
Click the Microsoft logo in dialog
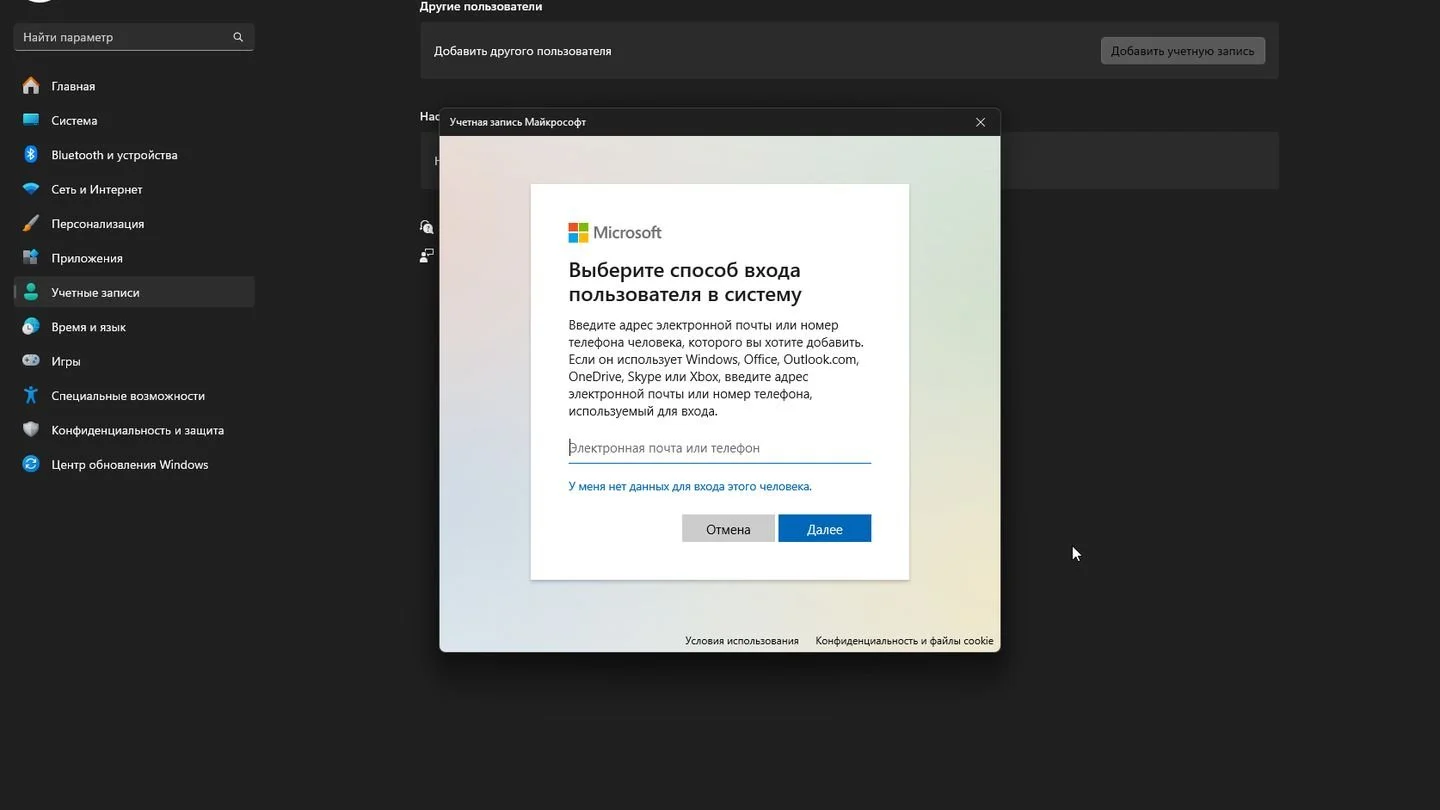615,233
